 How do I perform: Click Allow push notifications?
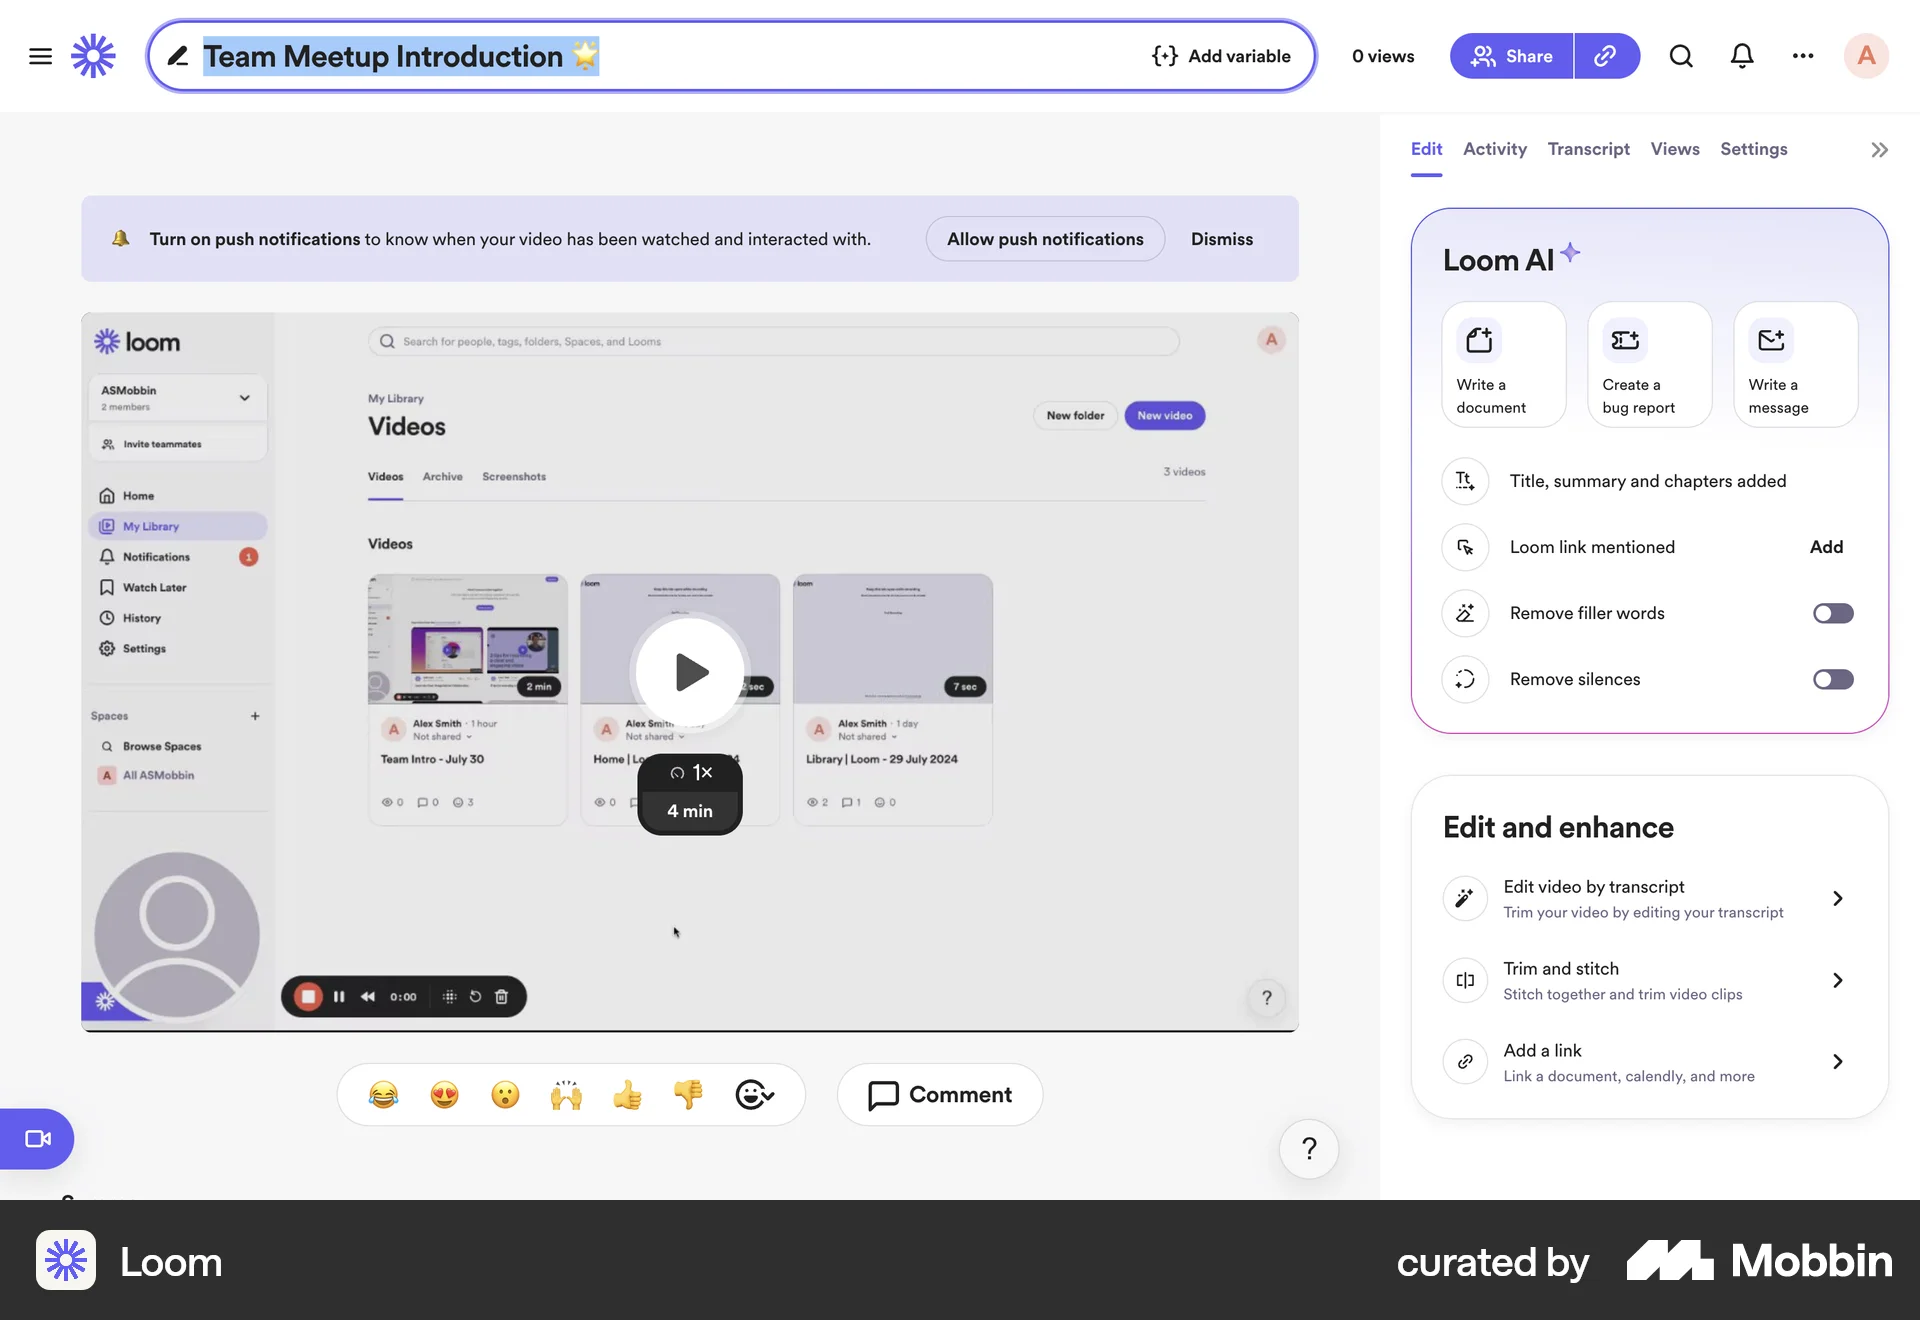click(1044, 239)
